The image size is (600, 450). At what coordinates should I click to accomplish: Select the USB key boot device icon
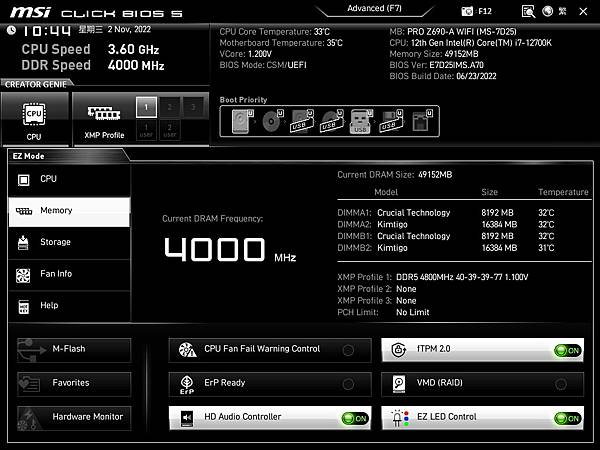click(361, 121)
